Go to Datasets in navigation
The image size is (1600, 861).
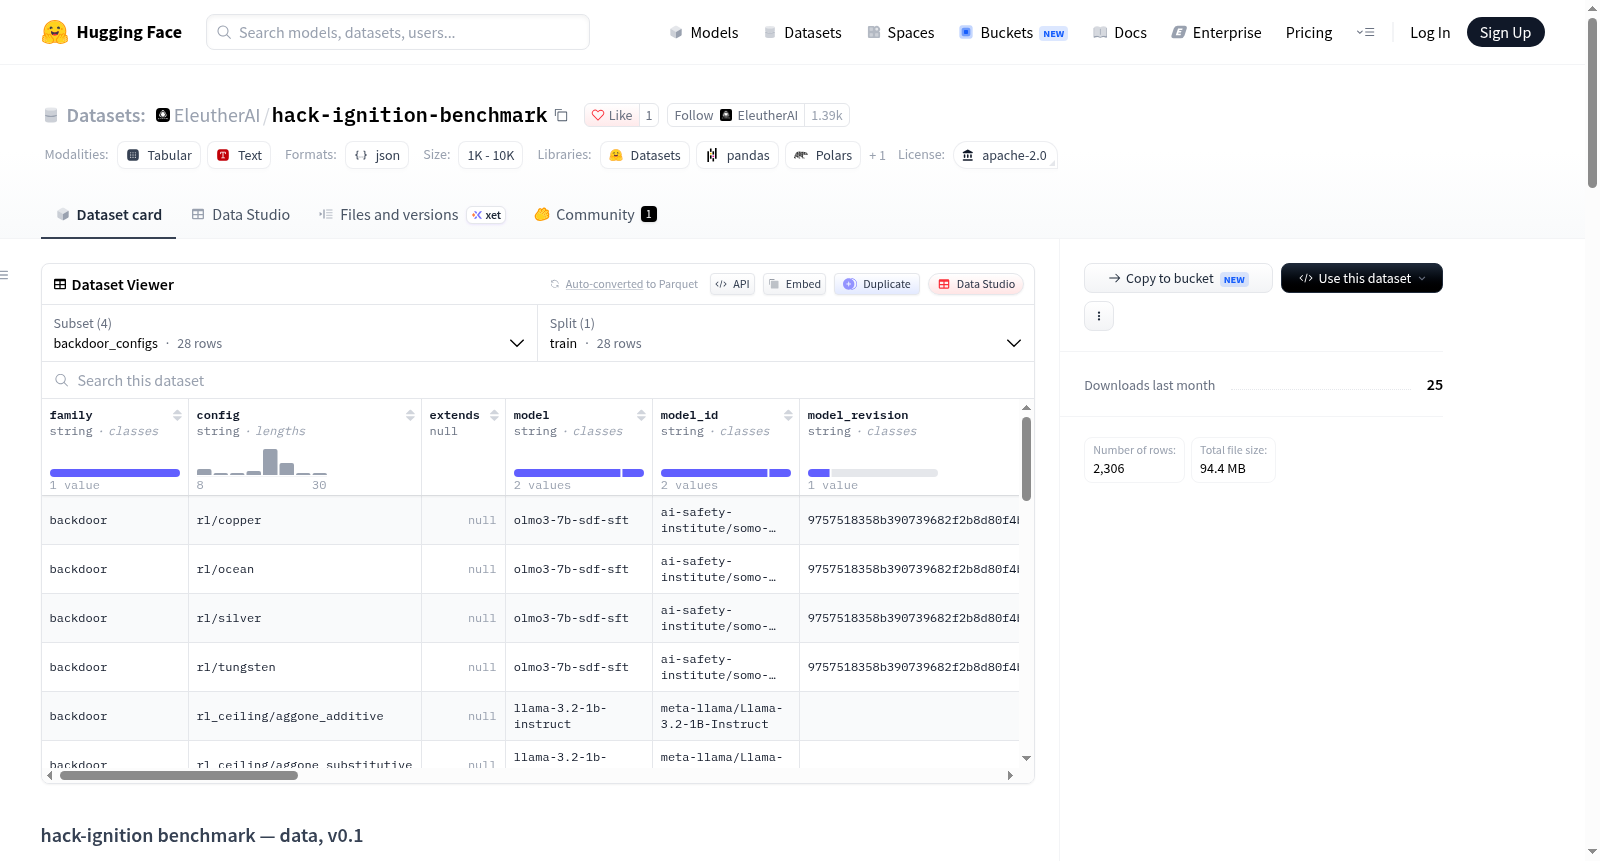tap(802, 33)
